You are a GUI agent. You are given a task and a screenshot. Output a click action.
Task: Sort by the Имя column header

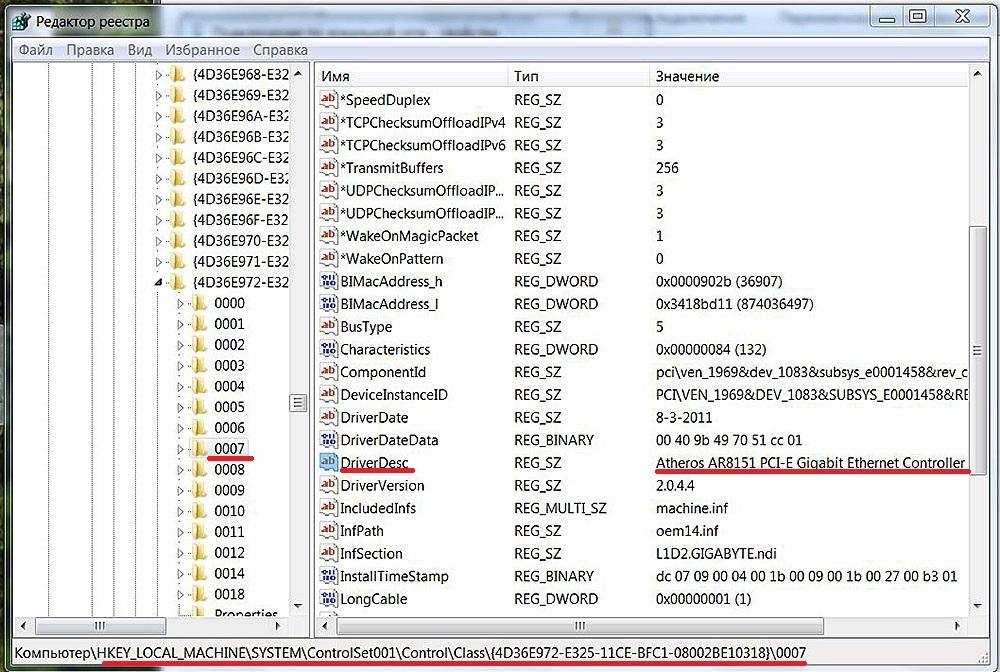click(412, 76)
